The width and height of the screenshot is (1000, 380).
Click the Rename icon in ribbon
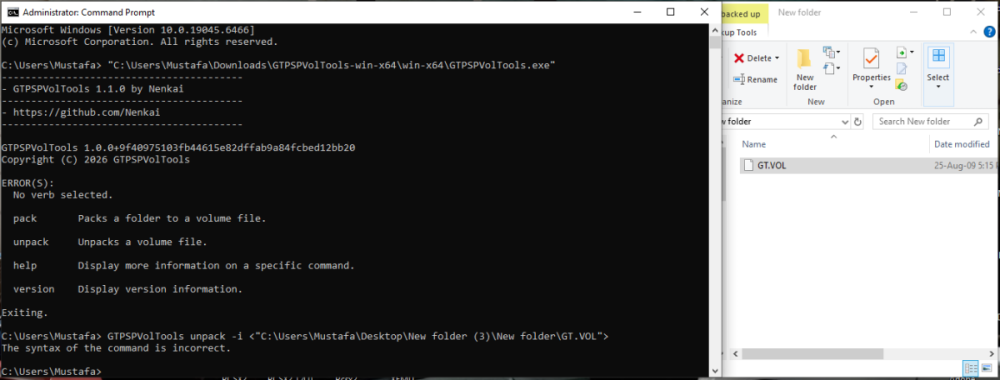[x=739, y=80]
